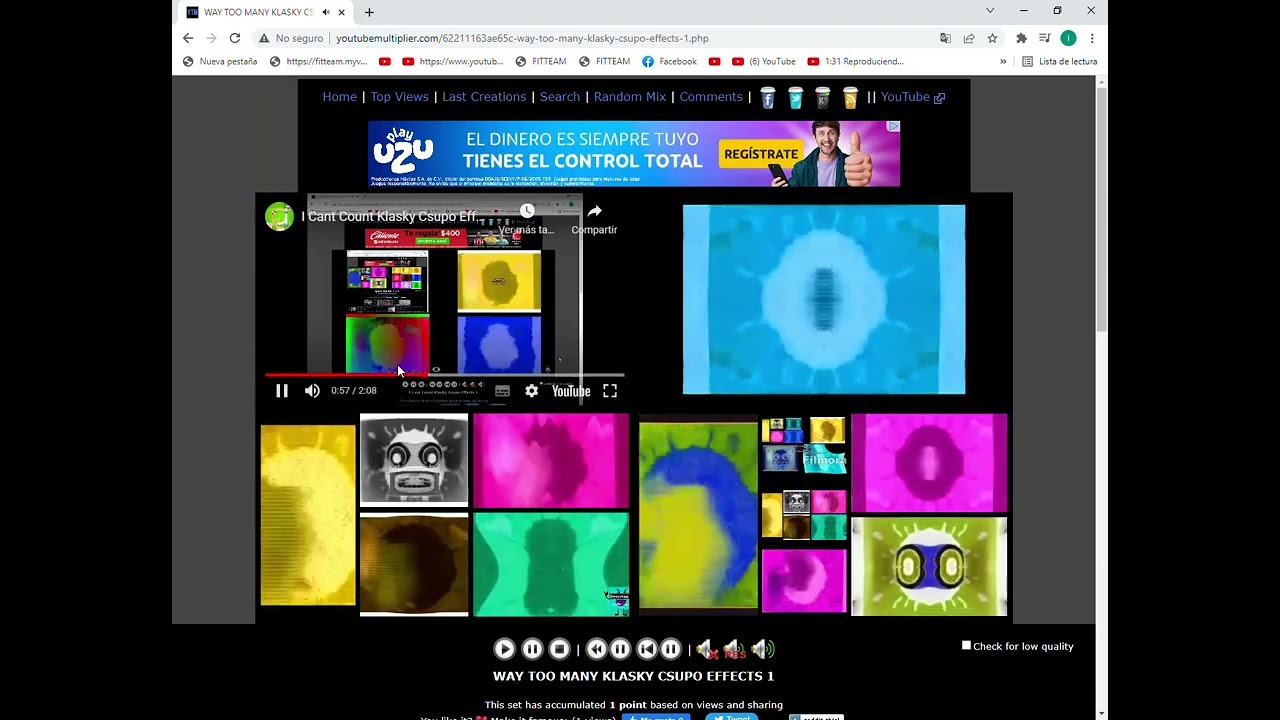Image resolution: width=1280 pixels, height=720 pixels.
Task: Open Lista de lectura reading list
Action: point(1059,61)
